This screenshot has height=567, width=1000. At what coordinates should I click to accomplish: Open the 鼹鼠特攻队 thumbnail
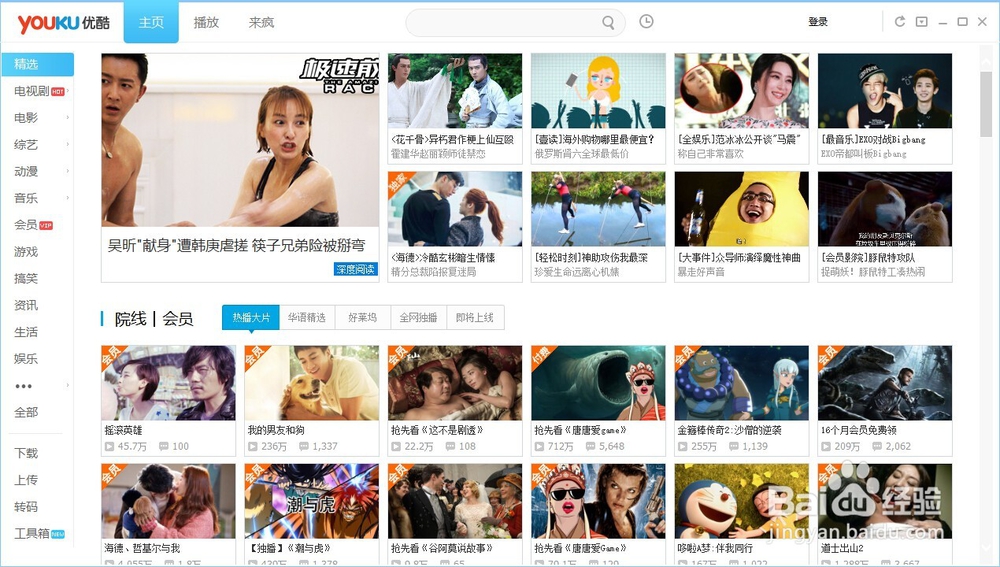click(885, 209)
